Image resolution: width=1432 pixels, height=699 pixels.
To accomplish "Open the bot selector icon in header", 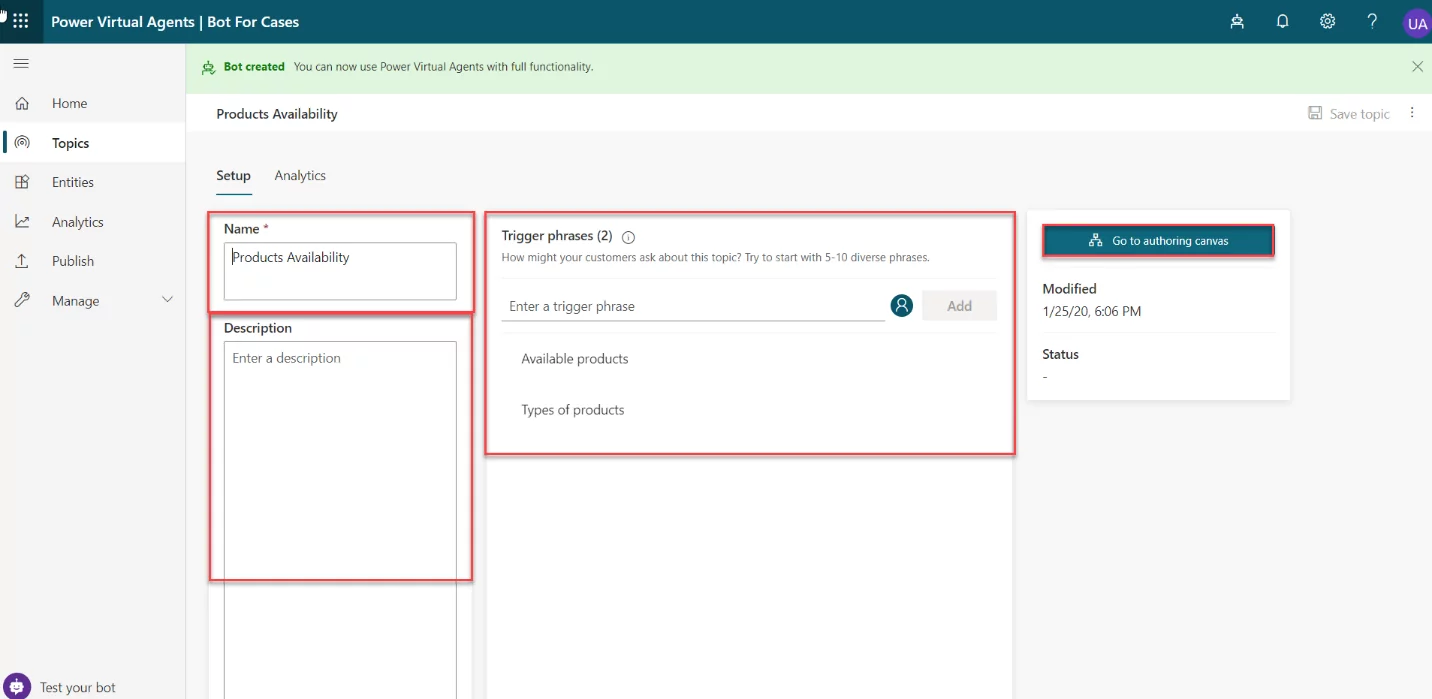I will pyautogui.click(x=1237, y=22).
